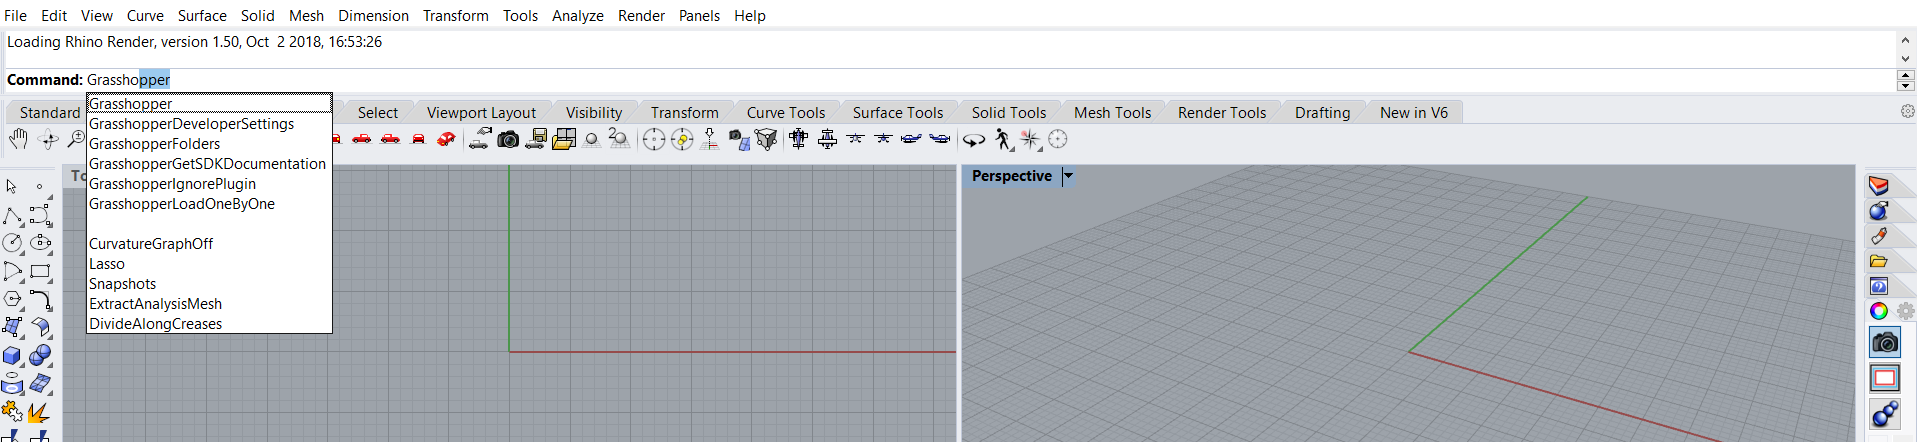Click the red convertible car icon

[x=447, y=139]
